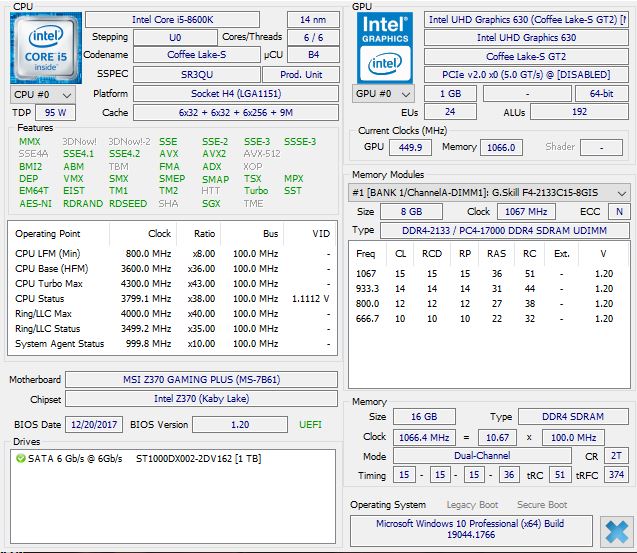Select the CPU Status row
Viewport: 637px width, 553px height.
point(172,299)
